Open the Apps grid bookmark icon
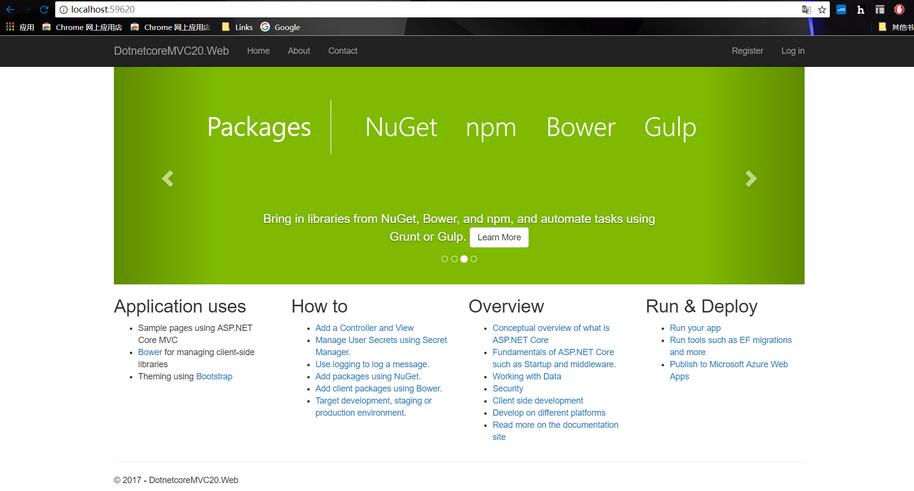This screenshot has width=914, height=491. coord(10,27)
